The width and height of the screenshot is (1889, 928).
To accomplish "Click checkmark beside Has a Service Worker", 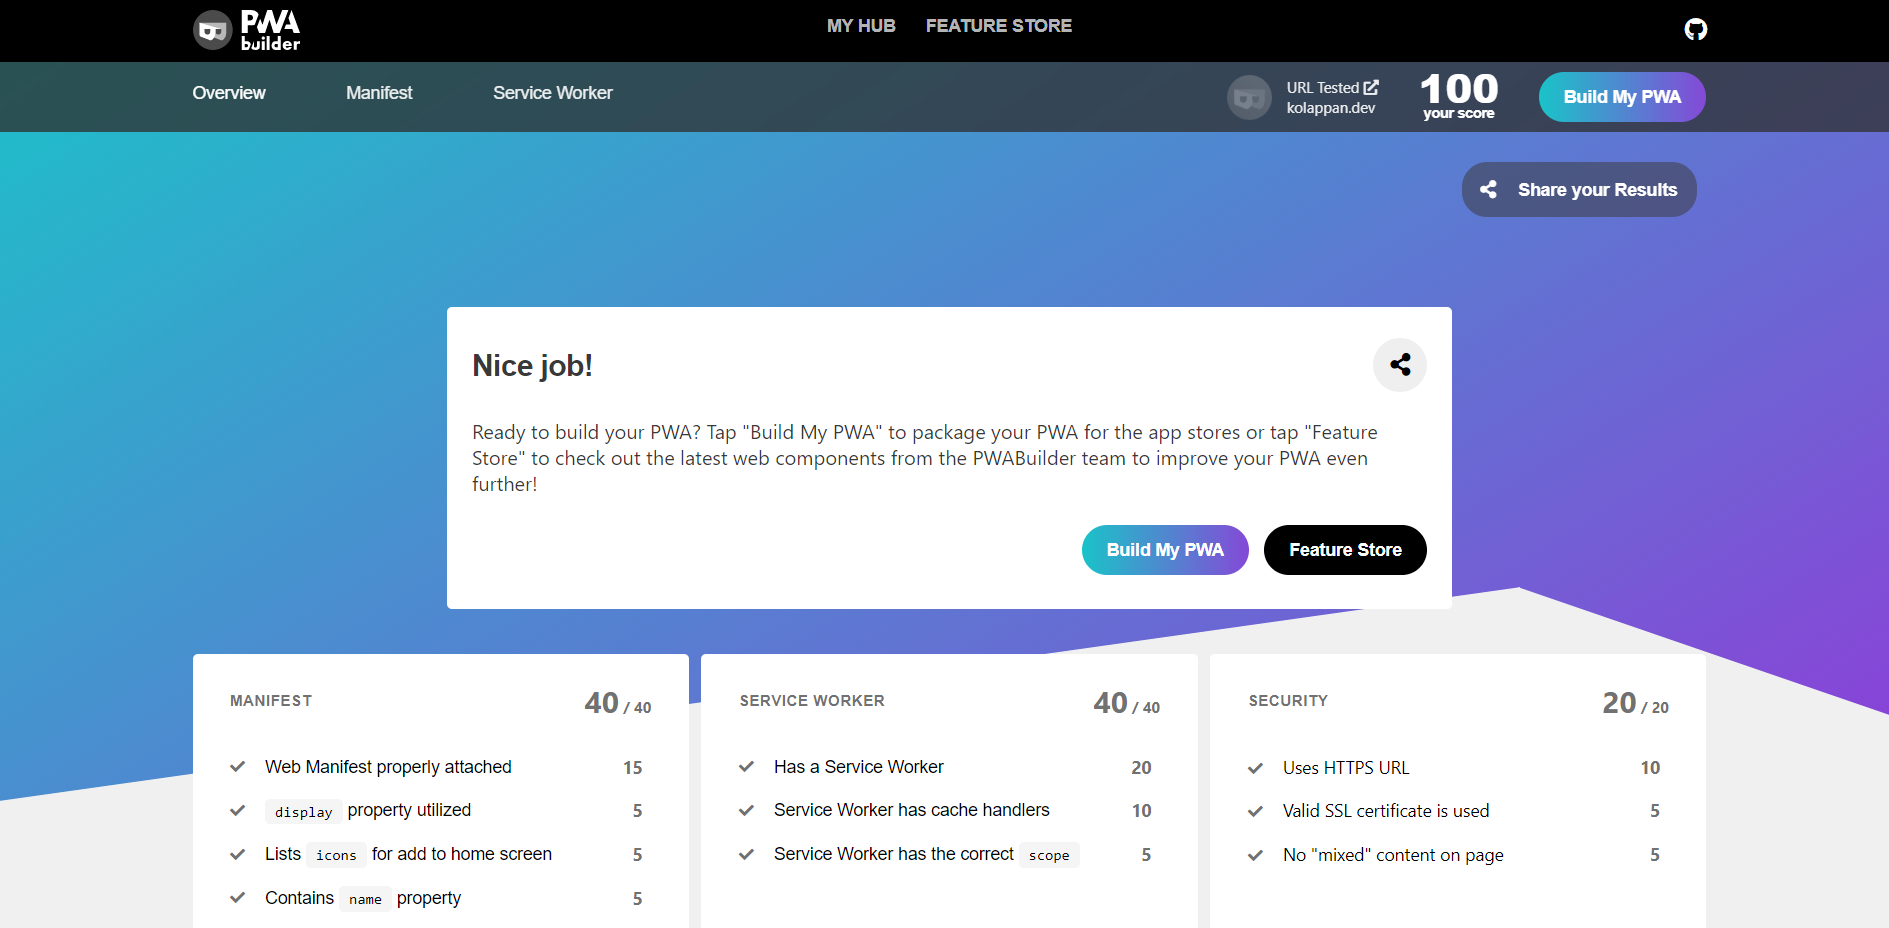I will 746,767.
